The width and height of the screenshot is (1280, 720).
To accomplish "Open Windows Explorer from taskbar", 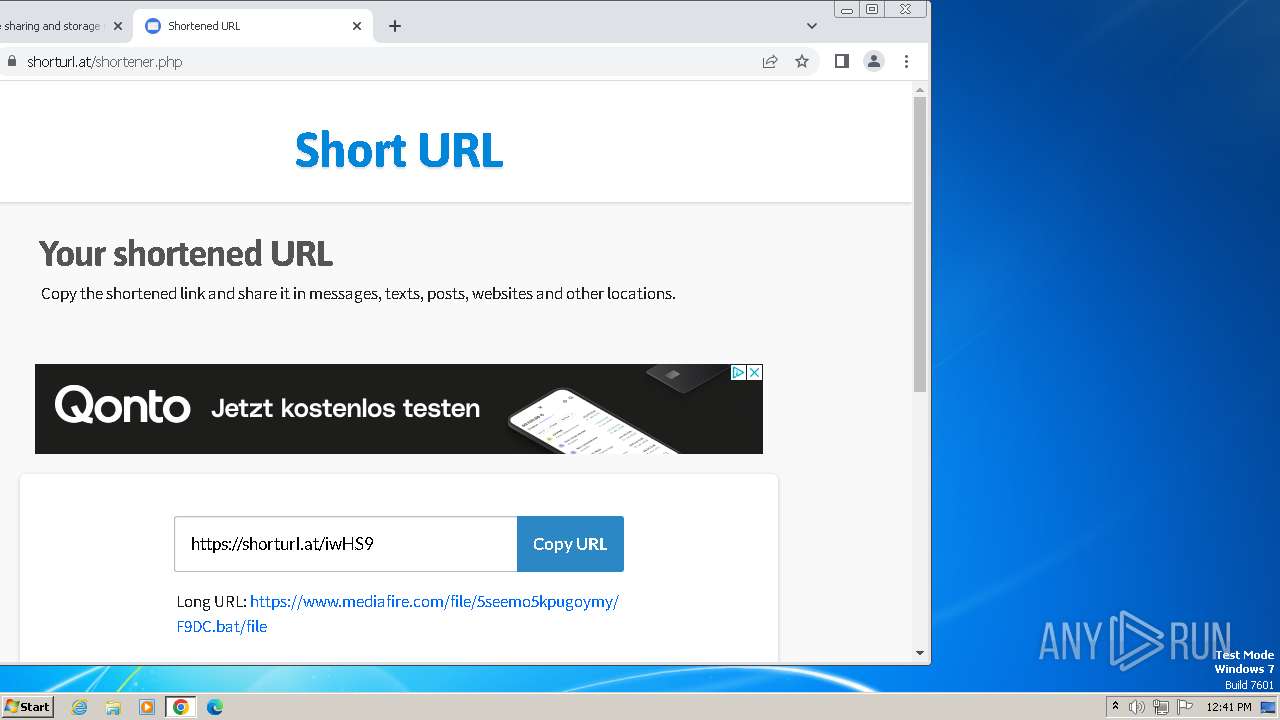I will tap(113, 707).
